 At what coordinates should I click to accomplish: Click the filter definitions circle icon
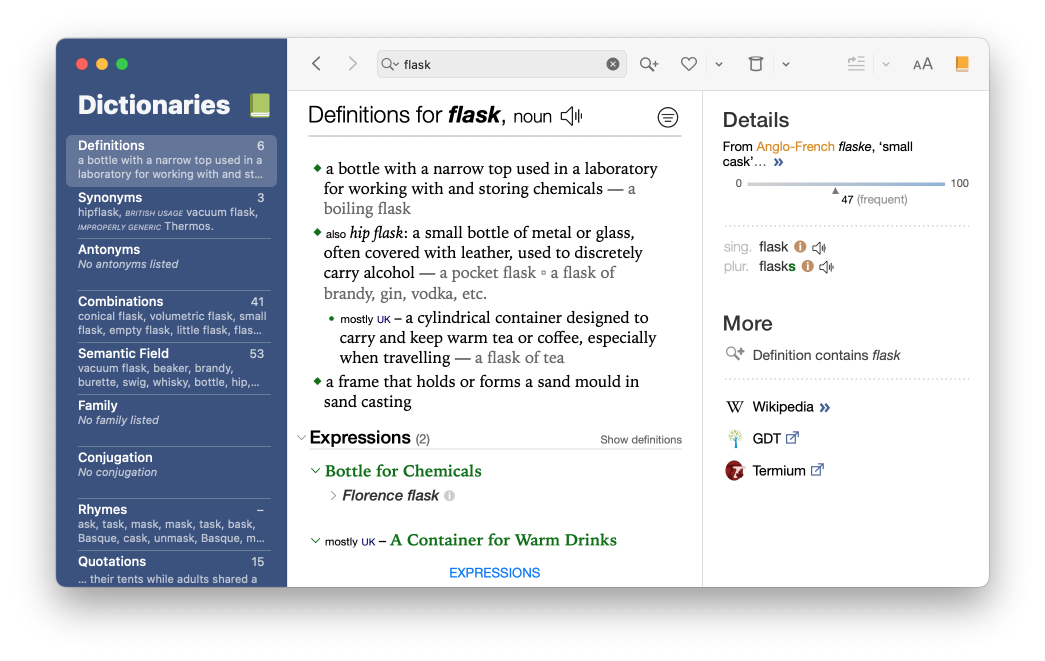pos(667,117)
